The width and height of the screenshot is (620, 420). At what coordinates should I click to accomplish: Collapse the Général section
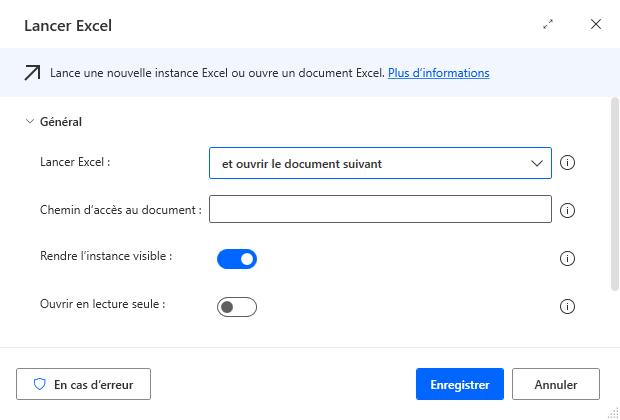click(30, 121)
